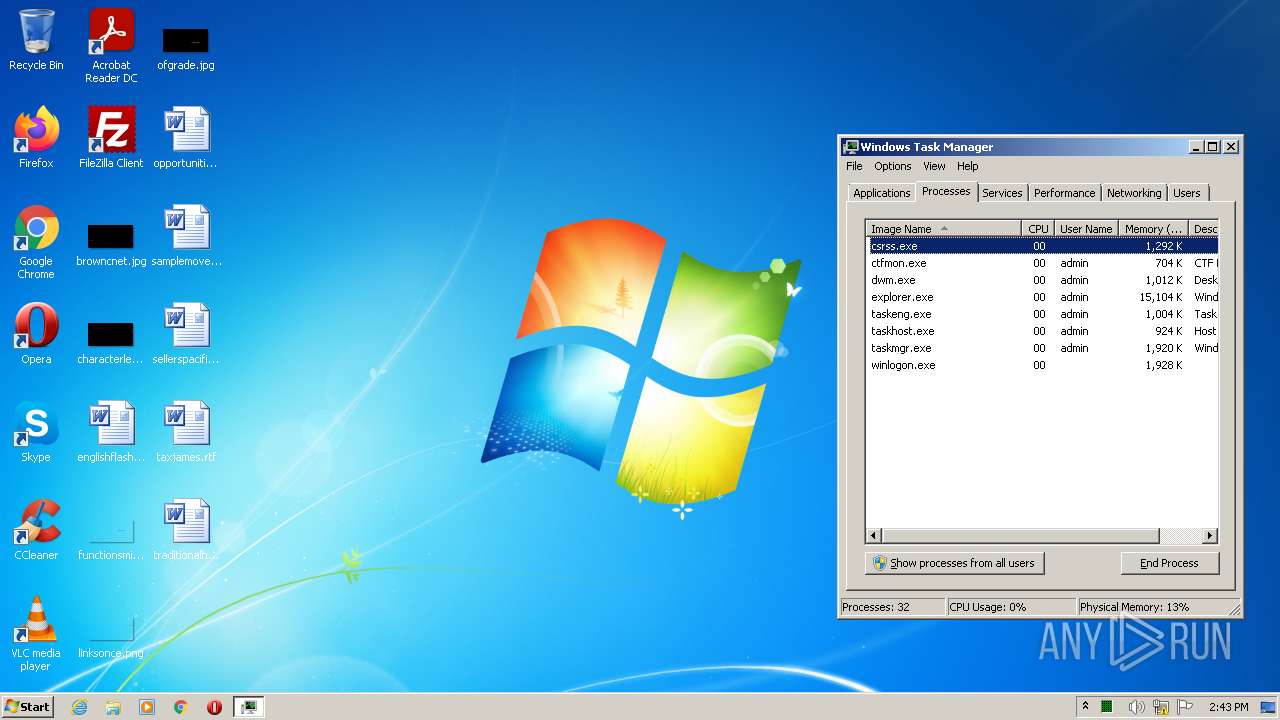Image resolution: width=1280 pixels, height=720 pixels.
Task: Open Skype desktop shortcut
Action: (x=36, y=432)
